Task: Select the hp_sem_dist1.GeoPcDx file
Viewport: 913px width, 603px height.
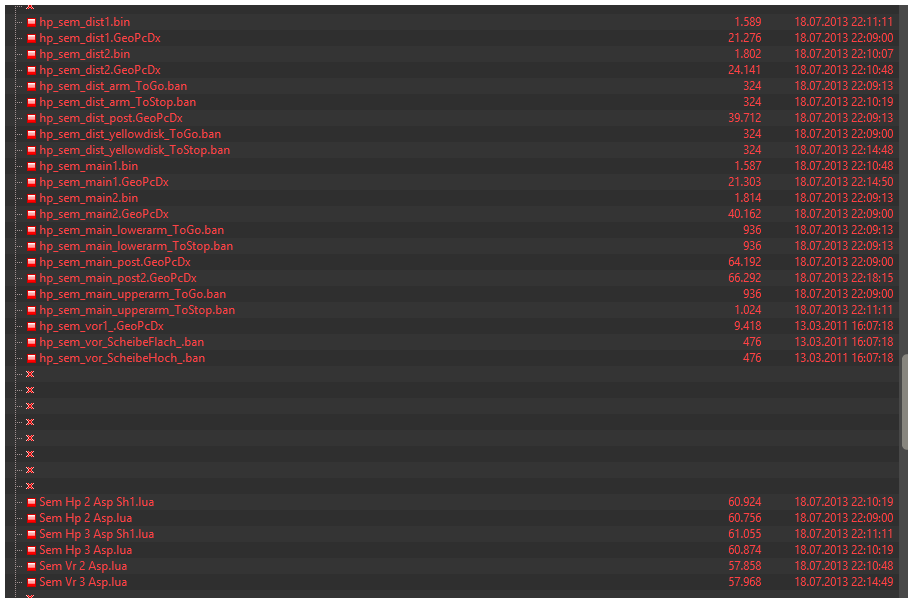Action: pyautogui.click(x=100, y=38)
